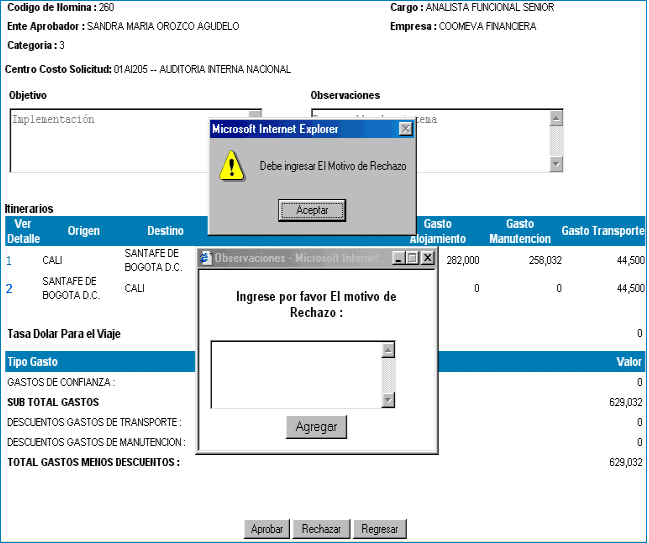Image resolution: width=649 pixels, height=543 pixels.
Task: Focus the motivo de rechazo text area
Action: [x=295, y=374]
